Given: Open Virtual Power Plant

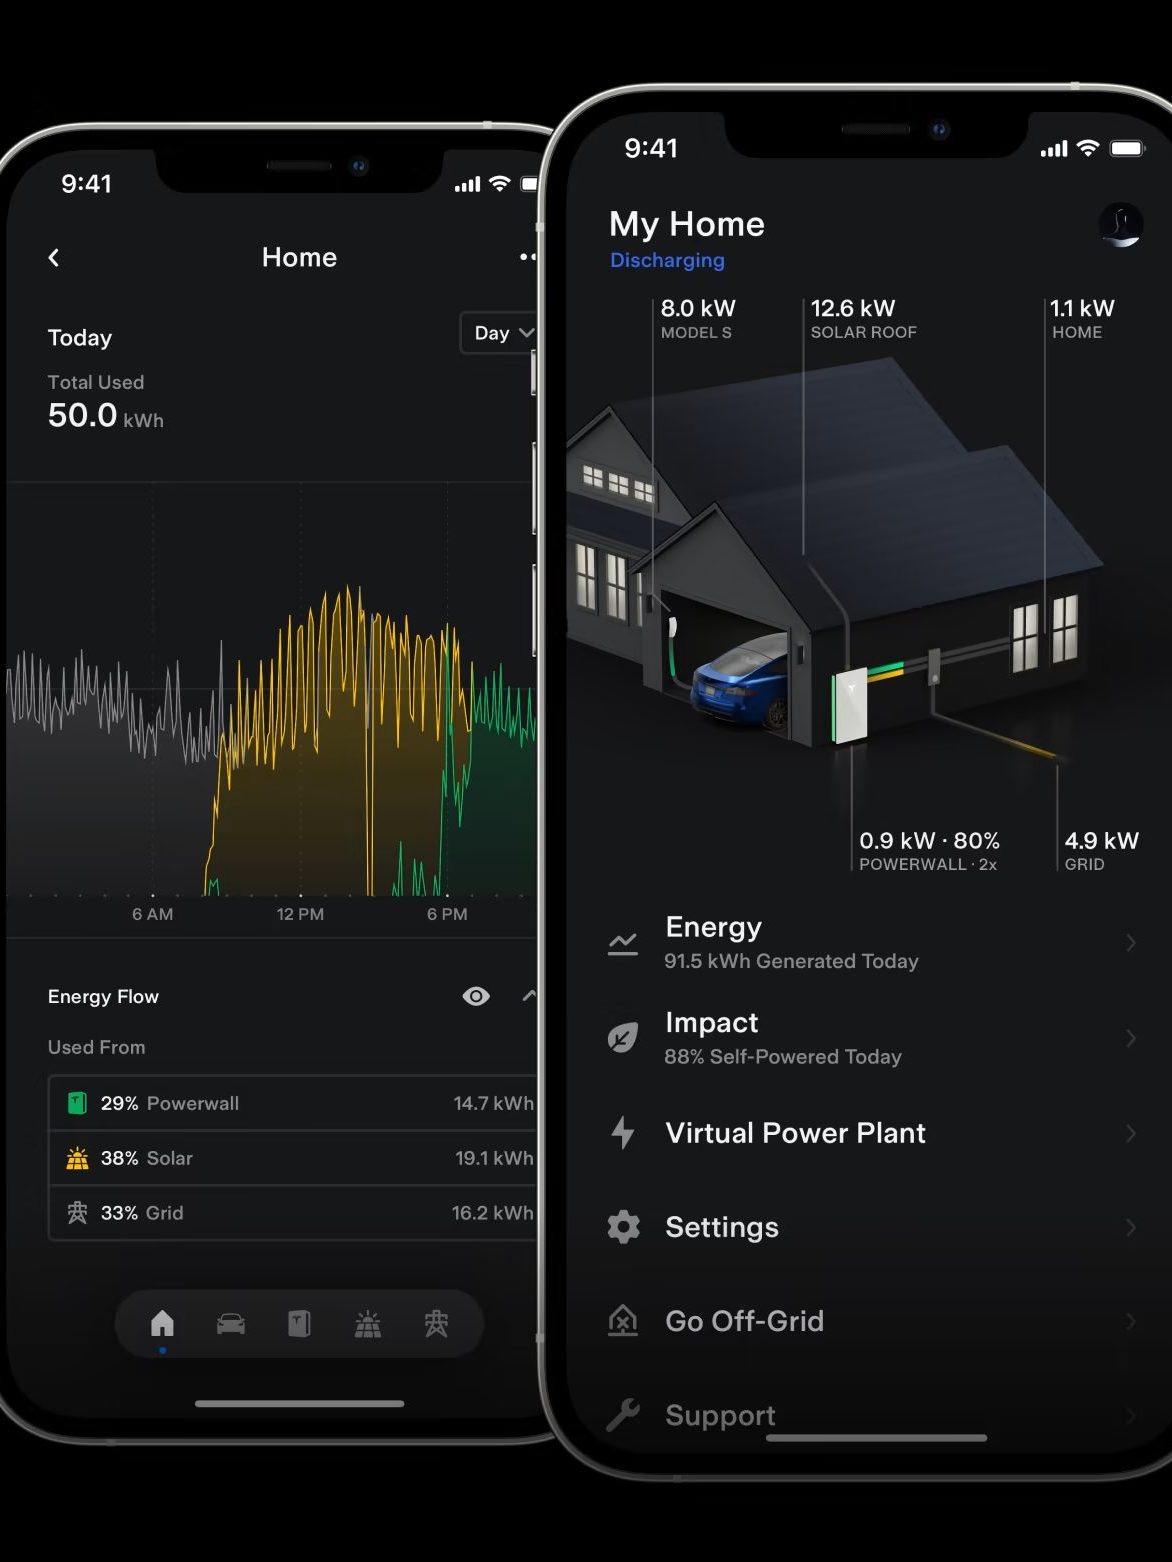Looking at the screenshot, I should point(872,1133).
